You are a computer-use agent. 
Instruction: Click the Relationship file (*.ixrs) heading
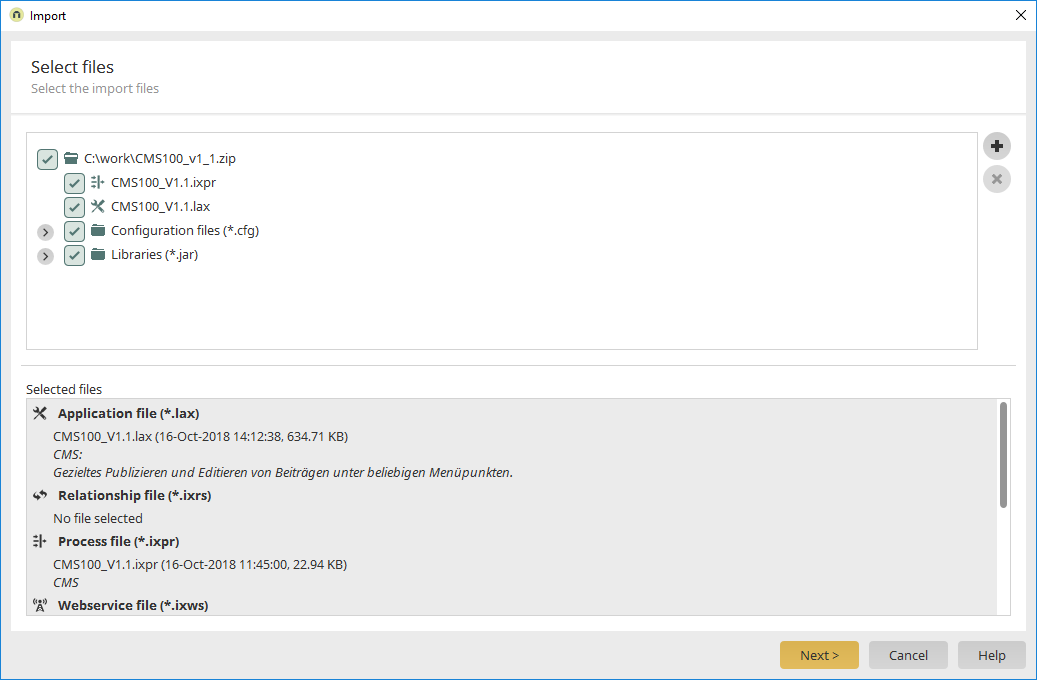(x=135, y=495)
